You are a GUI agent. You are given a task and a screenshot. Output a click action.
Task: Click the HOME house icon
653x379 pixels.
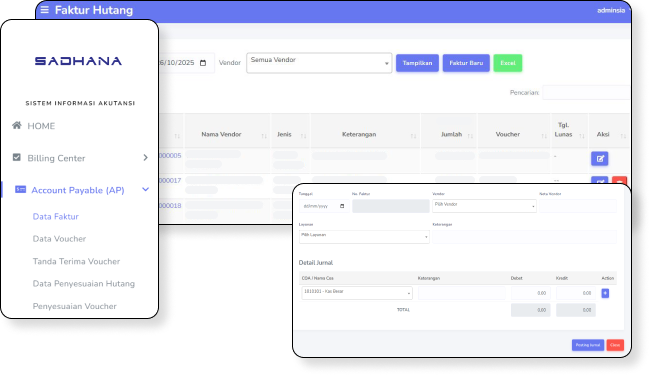tap(17, 125)
